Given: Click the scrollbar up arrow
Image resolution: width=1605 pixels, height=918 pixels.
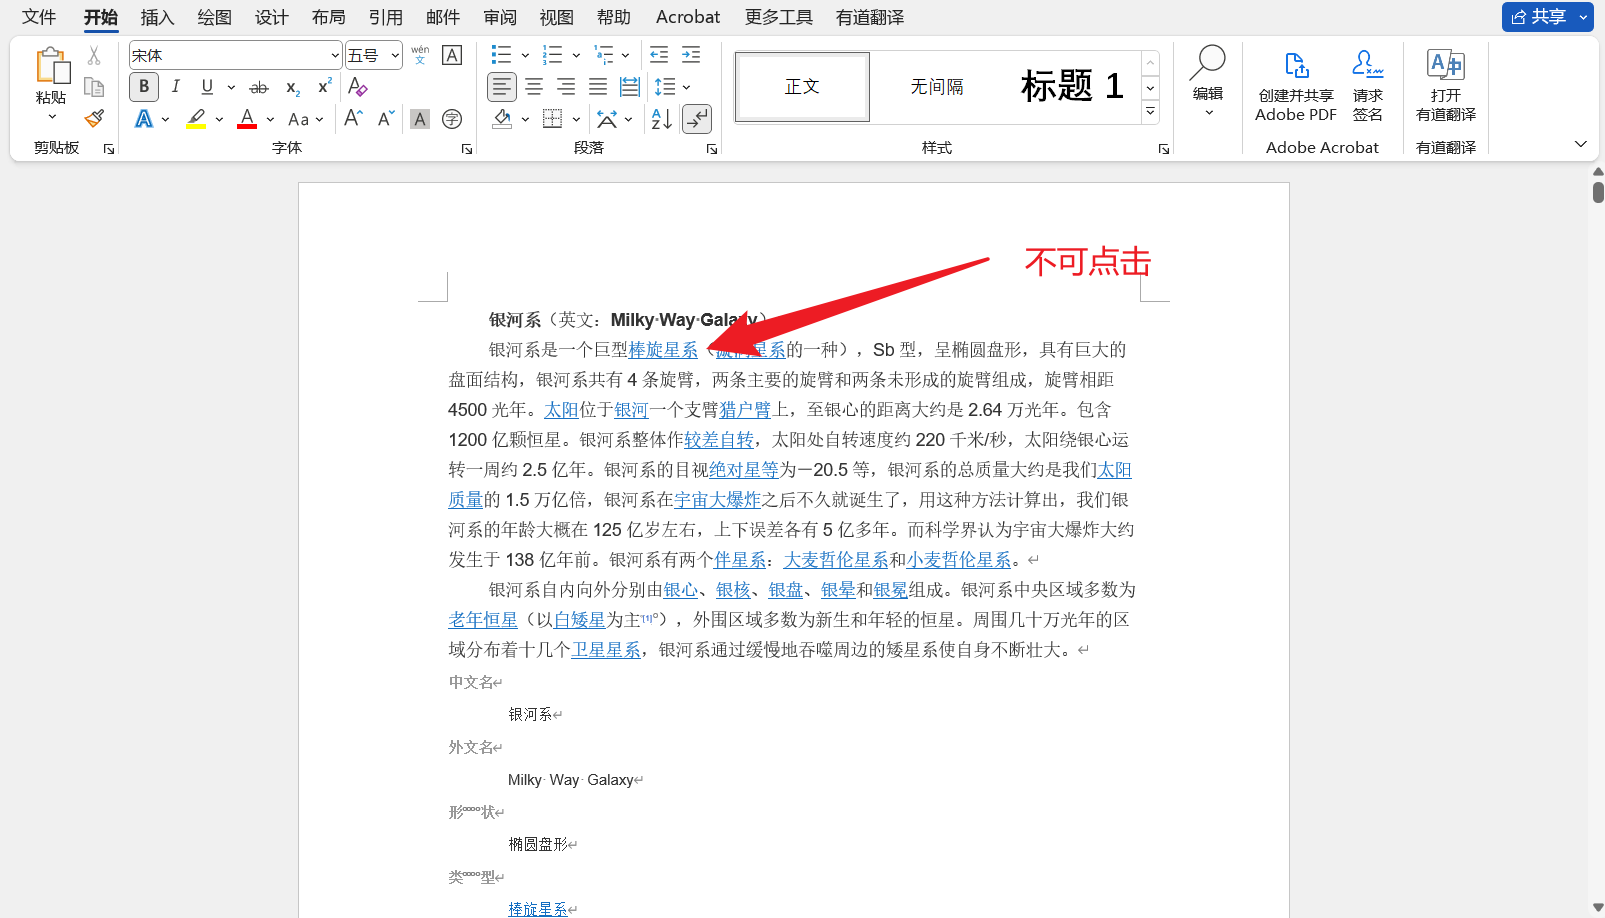Looking at the screenshot, I should [x=1596, y=170].
